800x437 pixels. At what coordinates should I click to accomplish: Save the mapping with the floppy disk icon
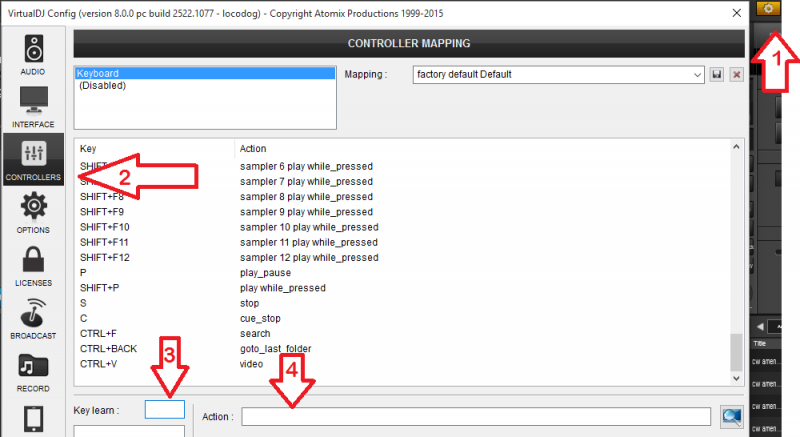click(x=717, y=74)
